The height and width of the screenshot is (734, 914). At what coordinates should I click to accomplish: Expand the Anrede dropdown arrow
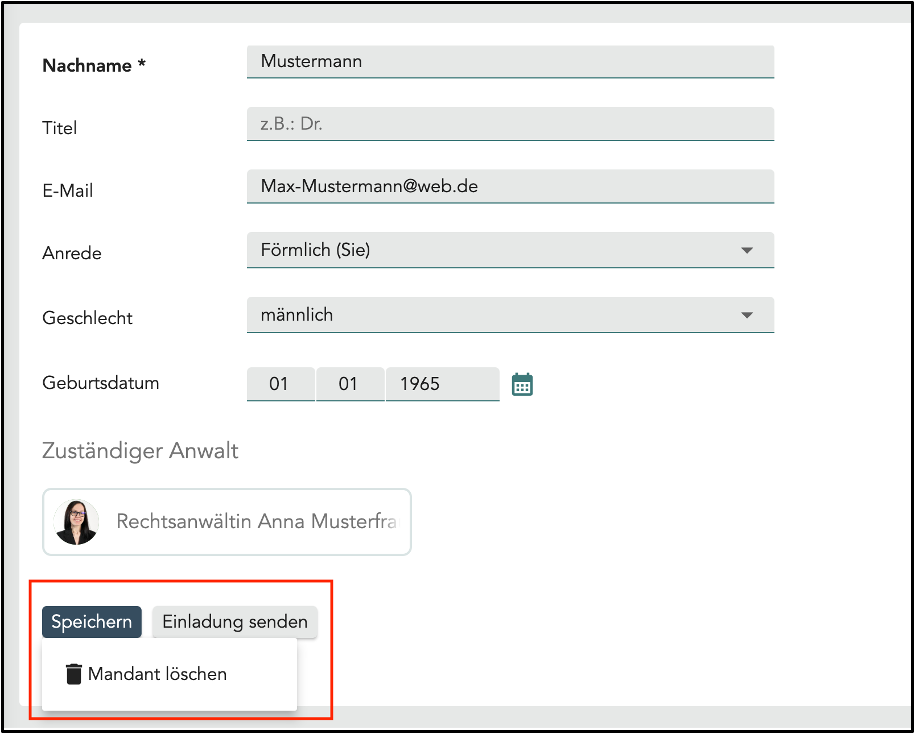point(746,251)
